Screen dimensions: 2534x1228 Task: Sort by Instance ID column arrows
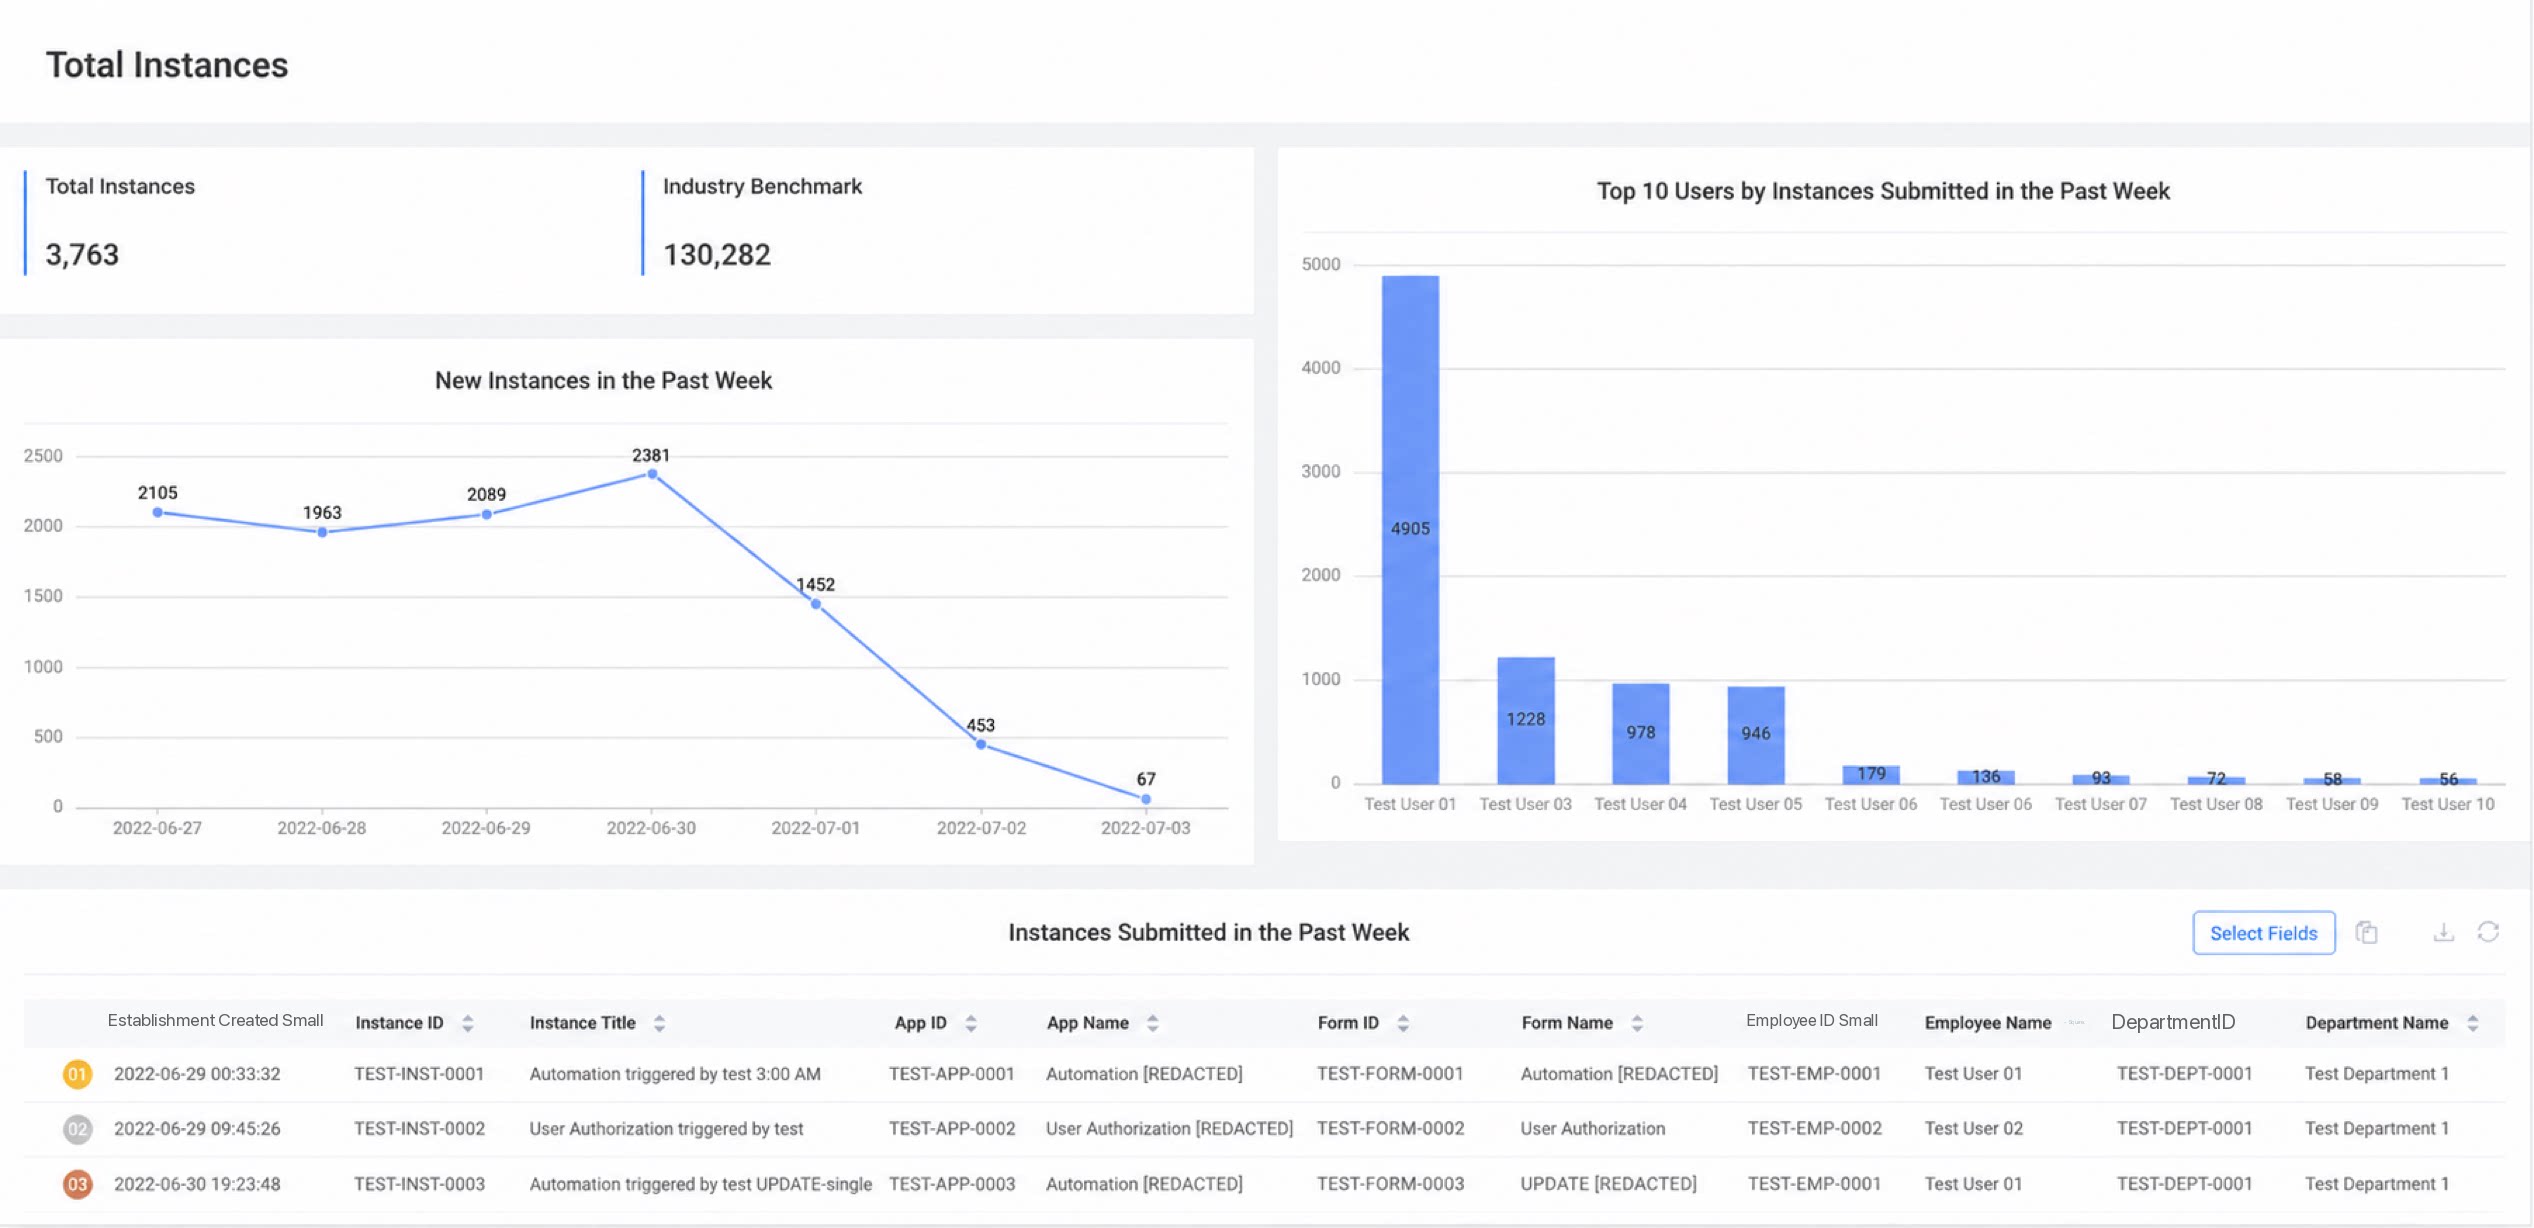(x=467, y=1023)
